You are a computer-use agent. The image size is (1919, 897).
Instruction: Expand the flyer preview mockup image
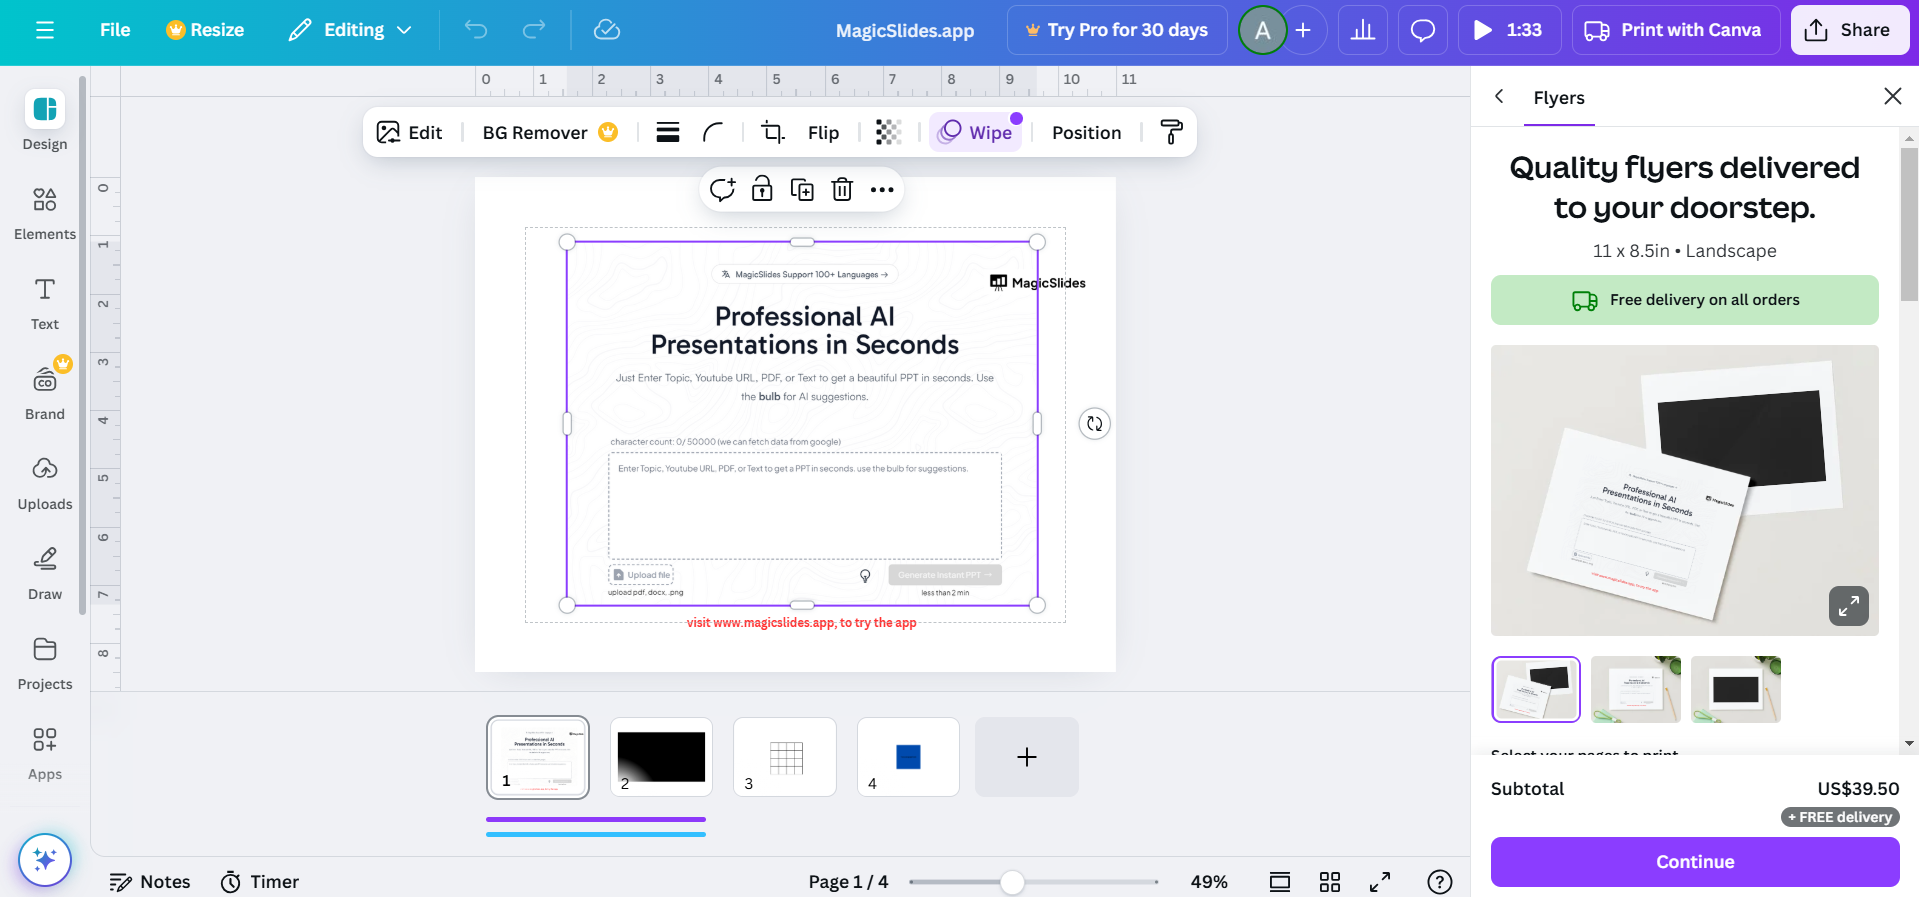(1848, 606)
